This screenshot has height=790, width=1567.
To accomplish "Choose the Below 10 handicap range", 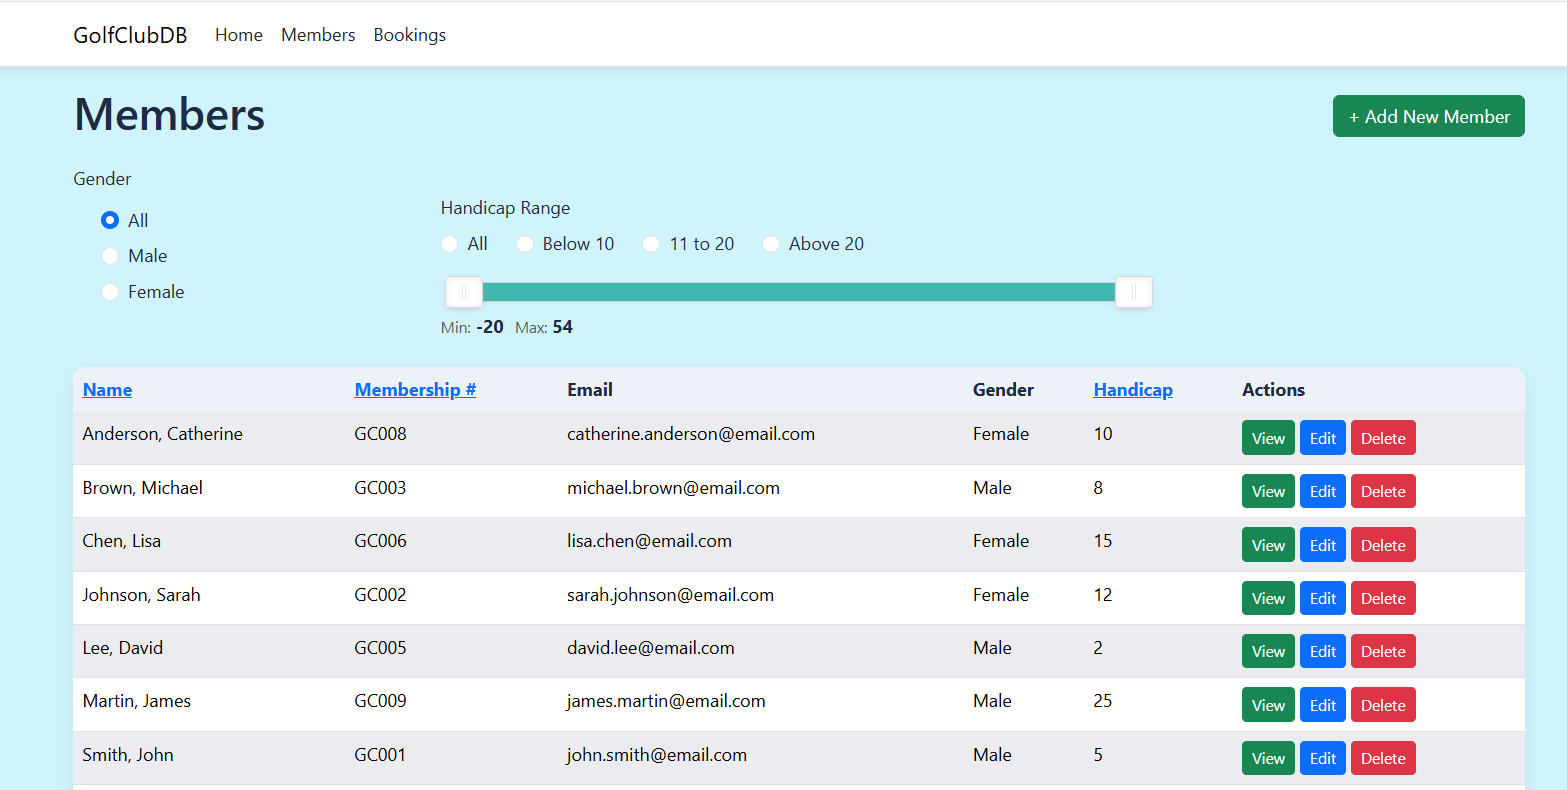I will click(525, 244).
